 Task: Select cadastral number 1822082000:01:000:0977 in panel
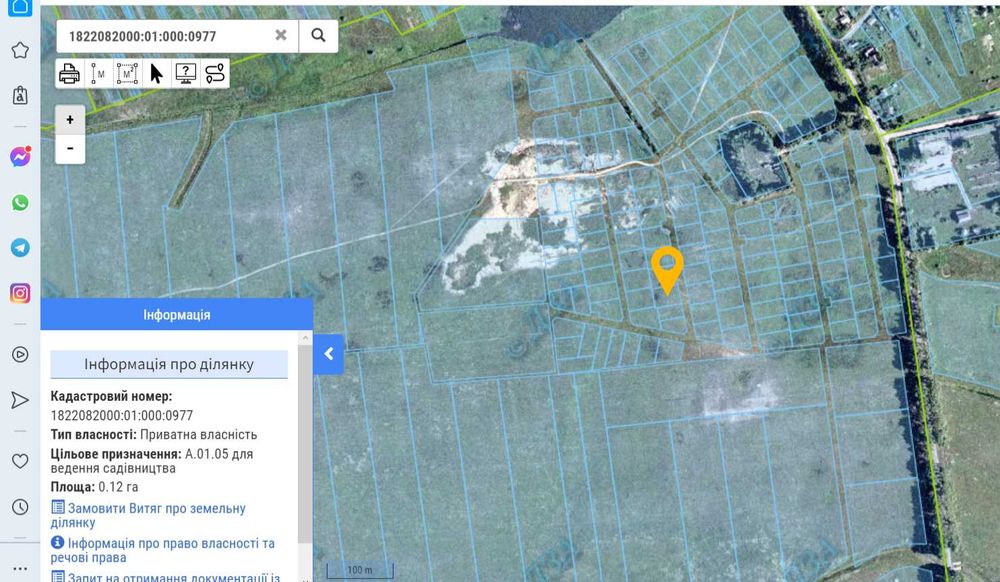(x=121, y=416)
